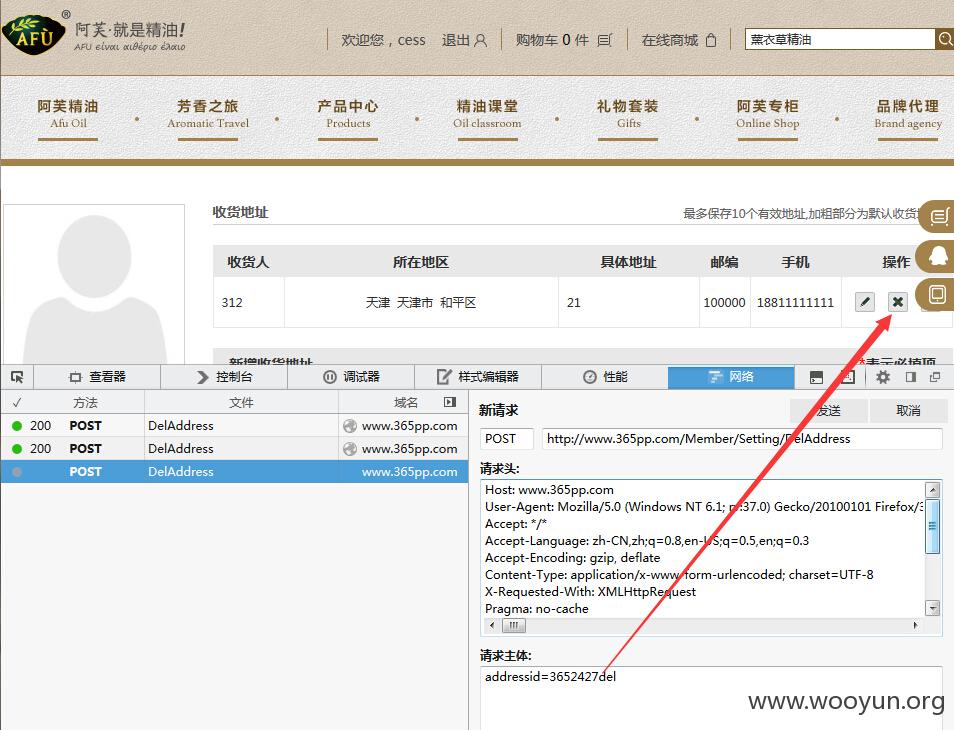954x730 pixels.
Task: Open devtools in a separate window
Action: (935, 377)
